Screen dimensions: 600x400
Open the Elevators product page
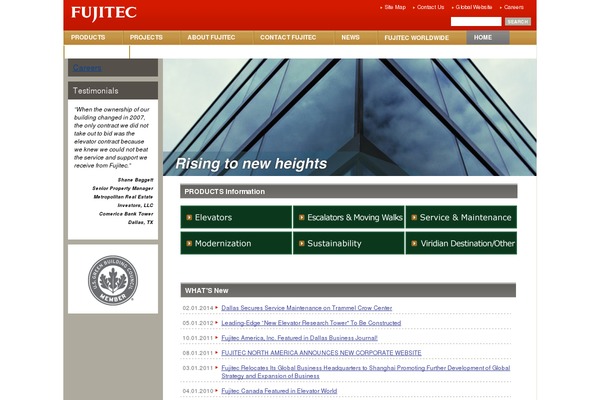236,217
